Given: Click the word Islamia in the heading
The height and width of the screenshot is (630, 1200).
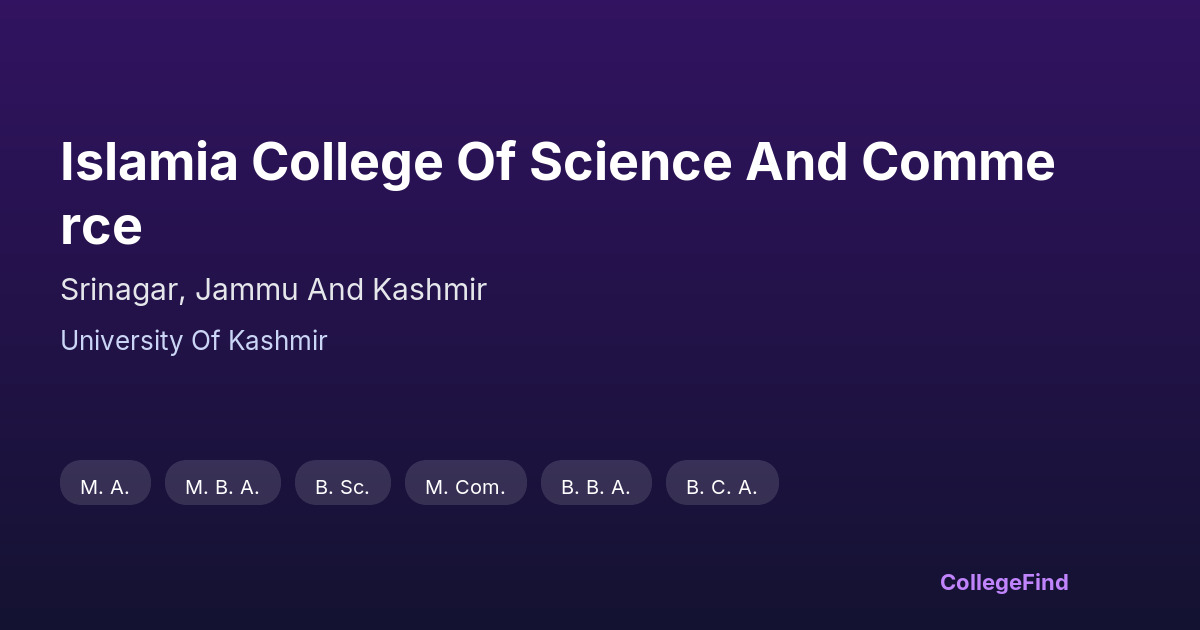Looking at the screenshot, I should (149, 162).
